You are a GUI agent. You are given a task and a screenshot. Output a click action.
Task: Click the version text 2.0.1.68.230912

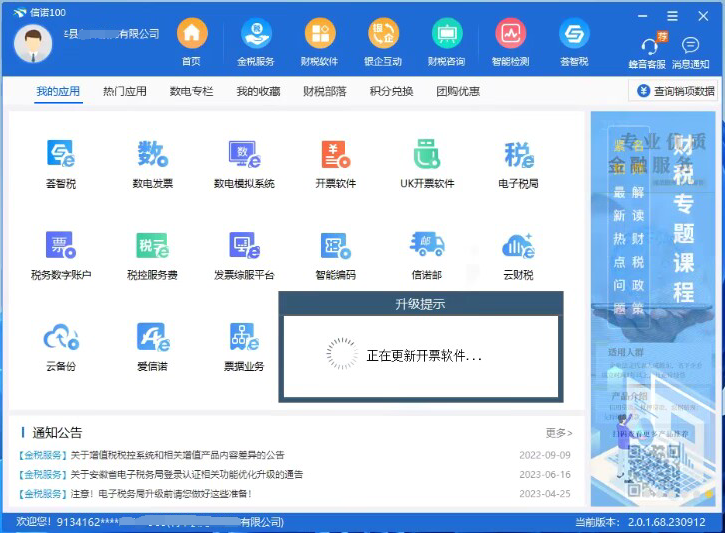point(667,522)
